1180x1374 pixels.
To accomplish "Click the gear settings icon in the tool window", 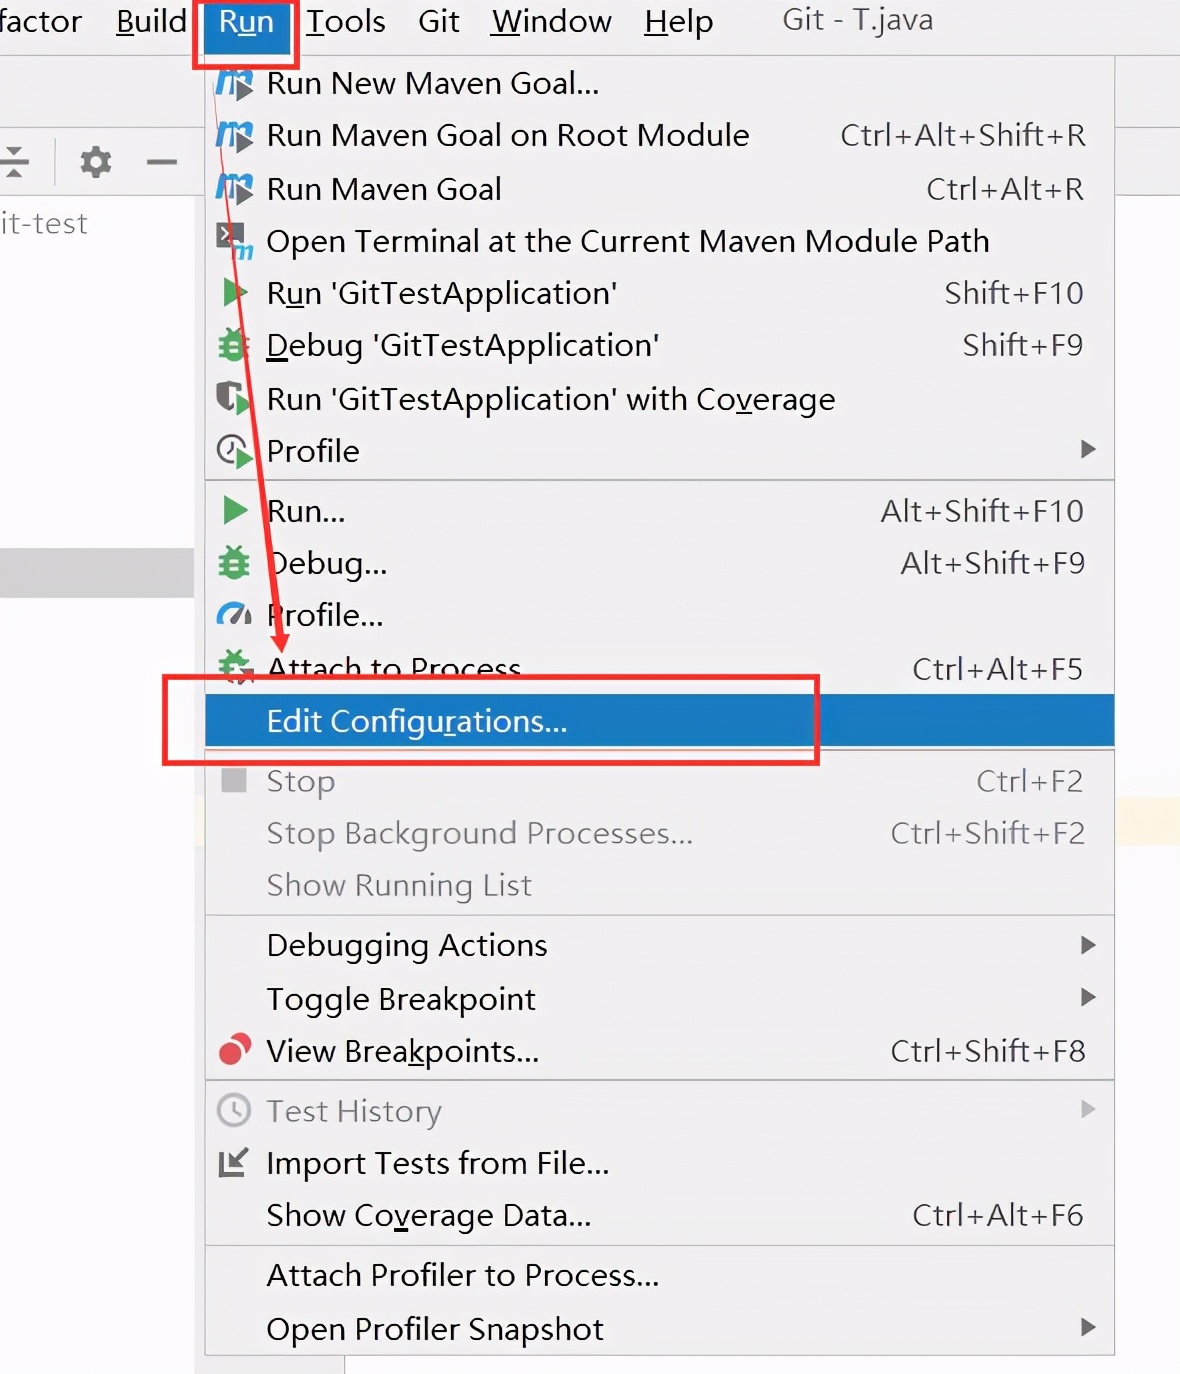I will (96, 161).
